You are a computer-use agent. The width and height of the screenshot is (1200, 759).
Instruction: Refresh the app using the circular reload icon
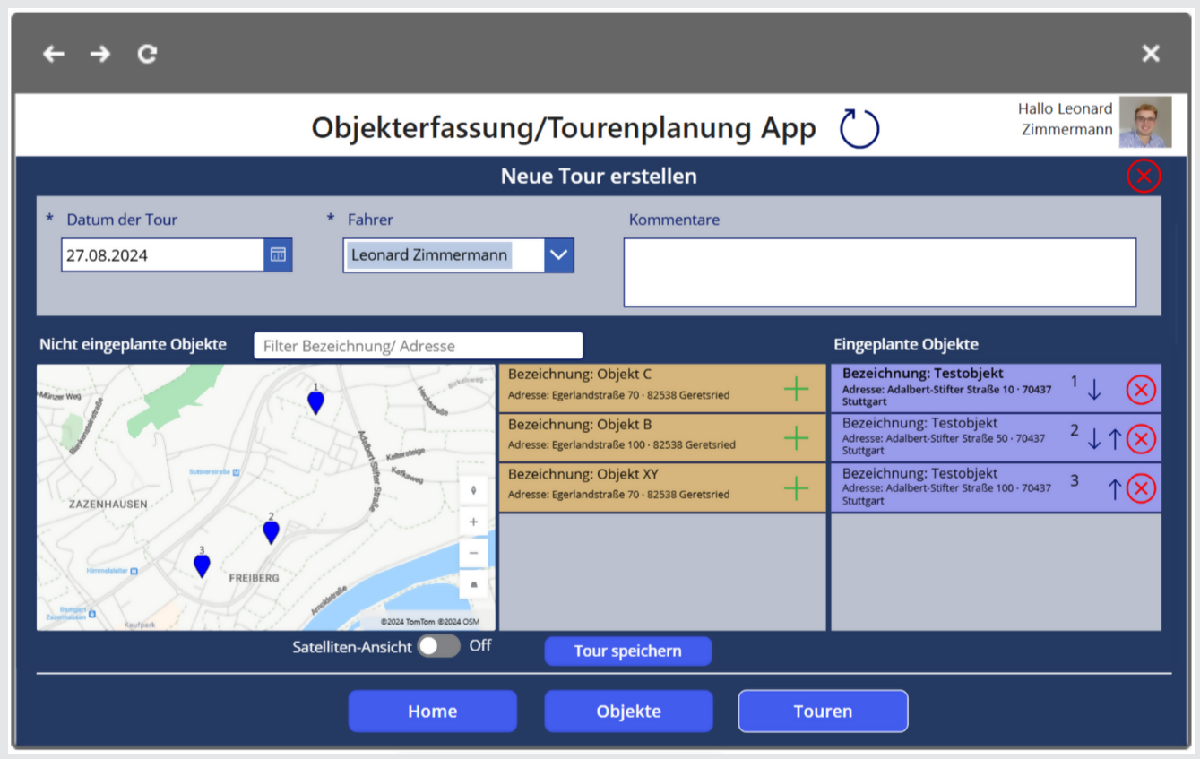coord(858,128)
